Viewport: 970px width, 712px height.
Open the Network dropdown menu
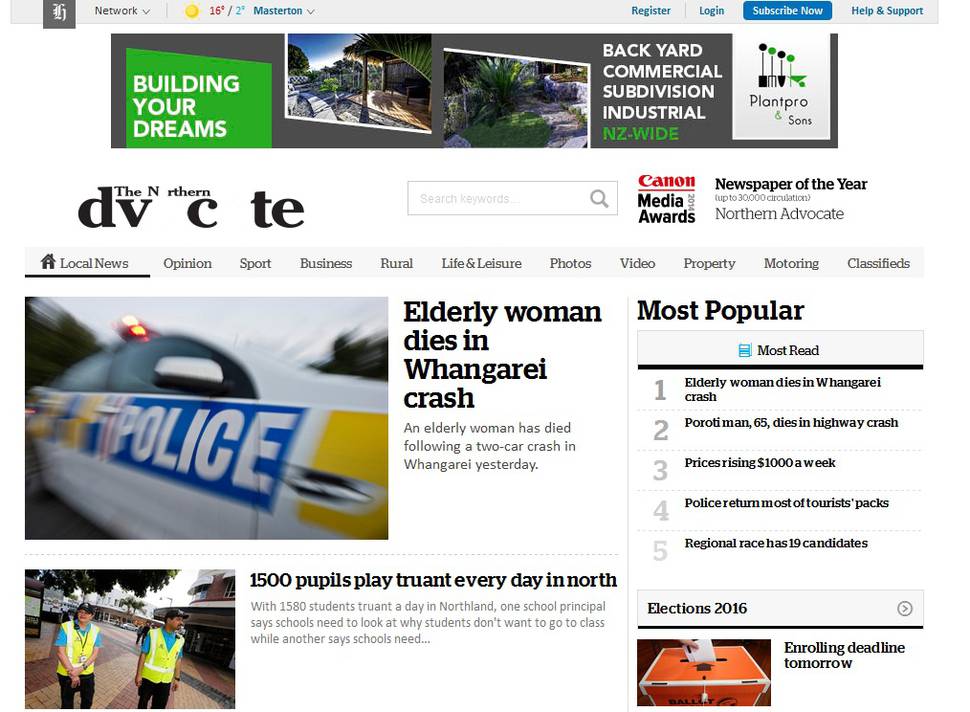coord(122,11)
